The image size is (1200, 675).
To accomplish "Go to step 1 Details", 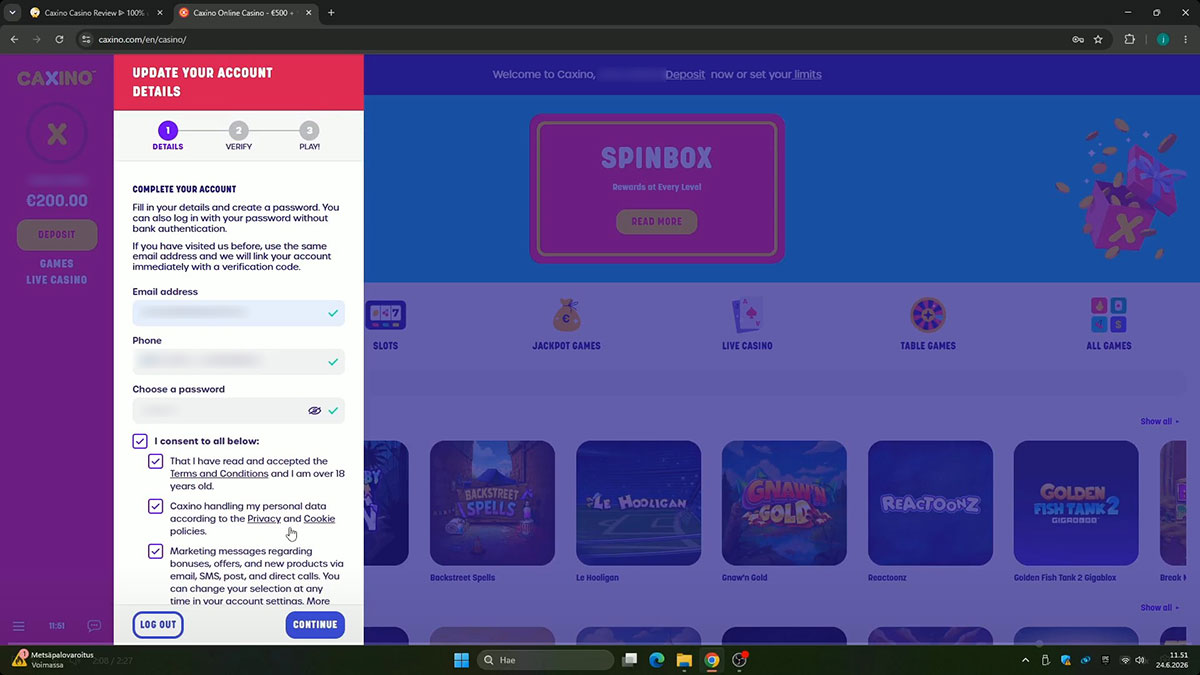I will point(168,137).
